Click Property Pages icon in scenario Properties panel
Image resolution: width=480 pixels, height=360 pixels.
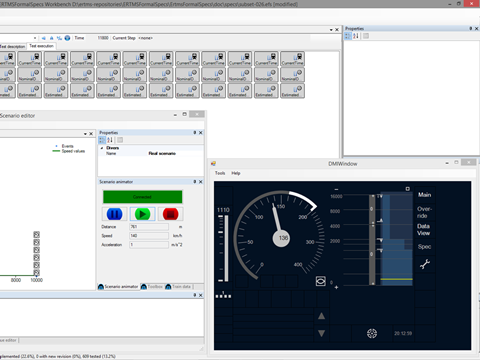[x=120, y=140]
